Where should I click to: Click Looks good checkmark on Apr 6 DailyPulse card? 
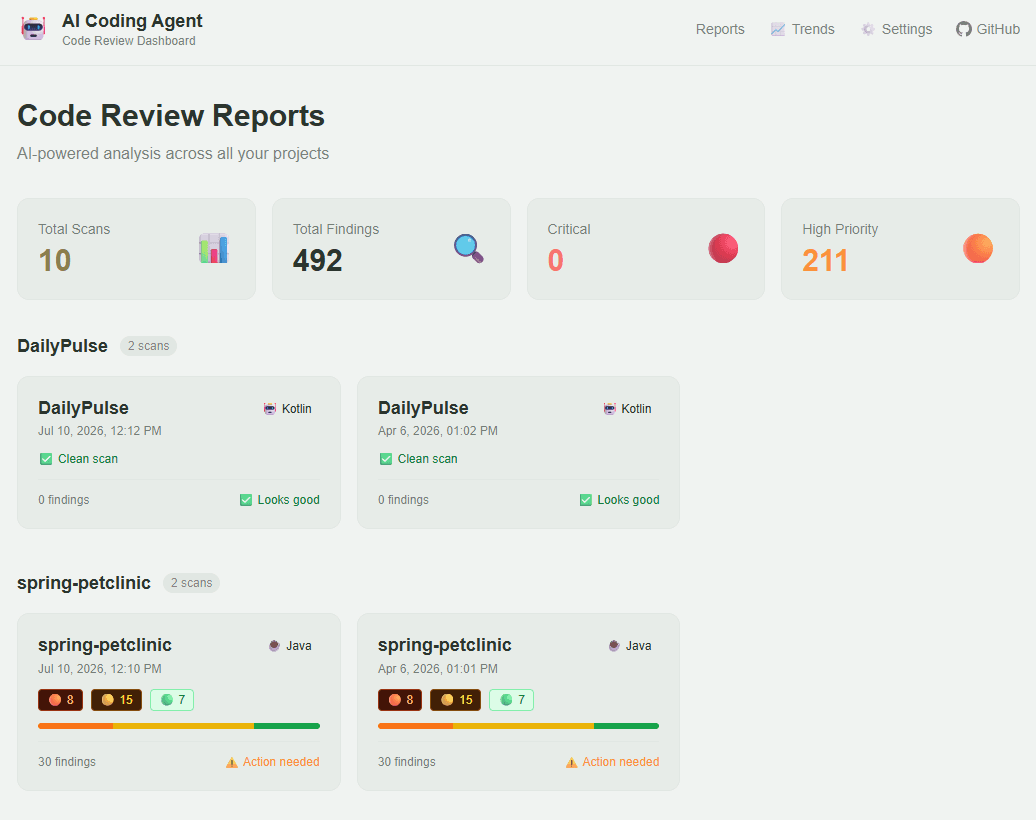pos(585,500)
